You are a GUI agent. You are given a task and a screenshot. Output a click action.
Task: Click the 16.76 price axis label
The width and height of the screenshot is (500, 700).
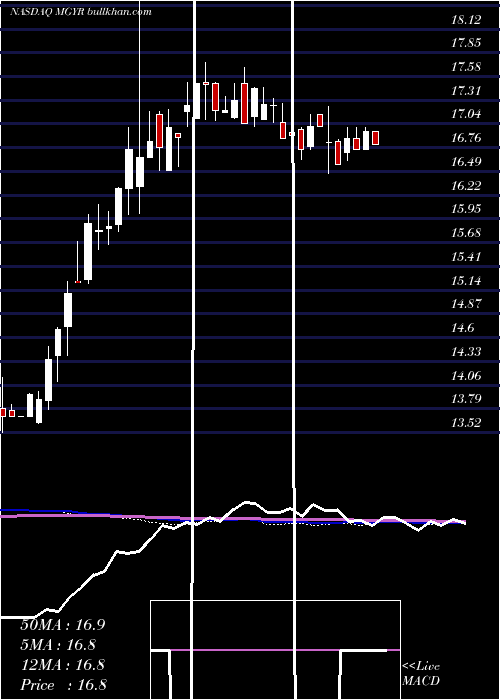click(467, 138)
